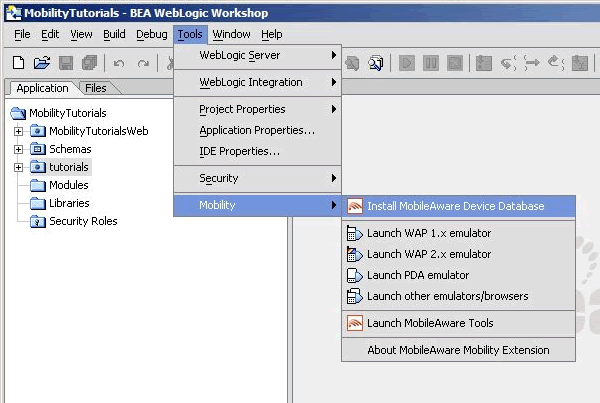This screenshot has width=600, height=403.
Task: Open the Edit menu
Action: coord(50,34)
